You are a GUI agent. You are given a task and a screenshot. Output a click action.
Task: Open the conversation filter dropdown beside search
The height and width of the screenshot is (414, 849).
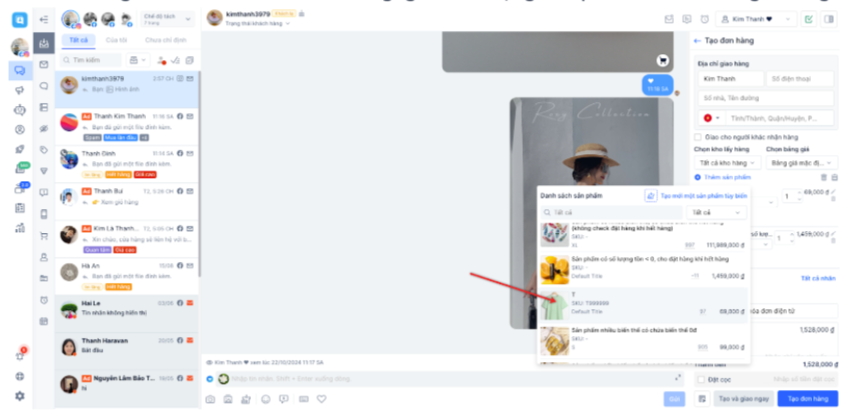coord(138,60)
